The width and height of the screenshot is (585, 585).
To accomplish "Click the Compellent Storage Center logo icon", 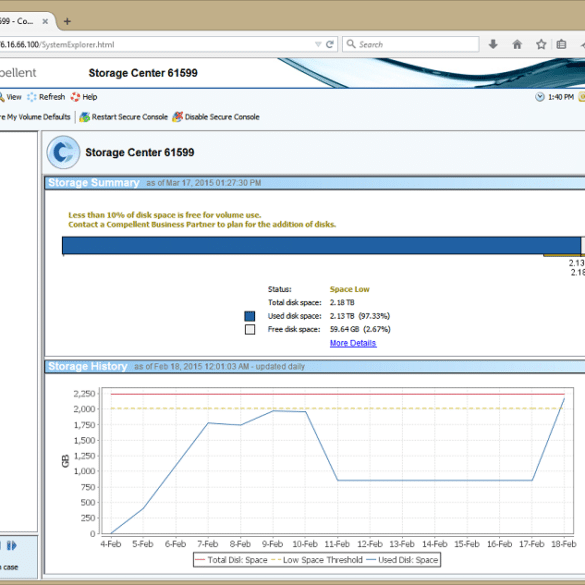I will pyautogui.click(x=63, y=152).
